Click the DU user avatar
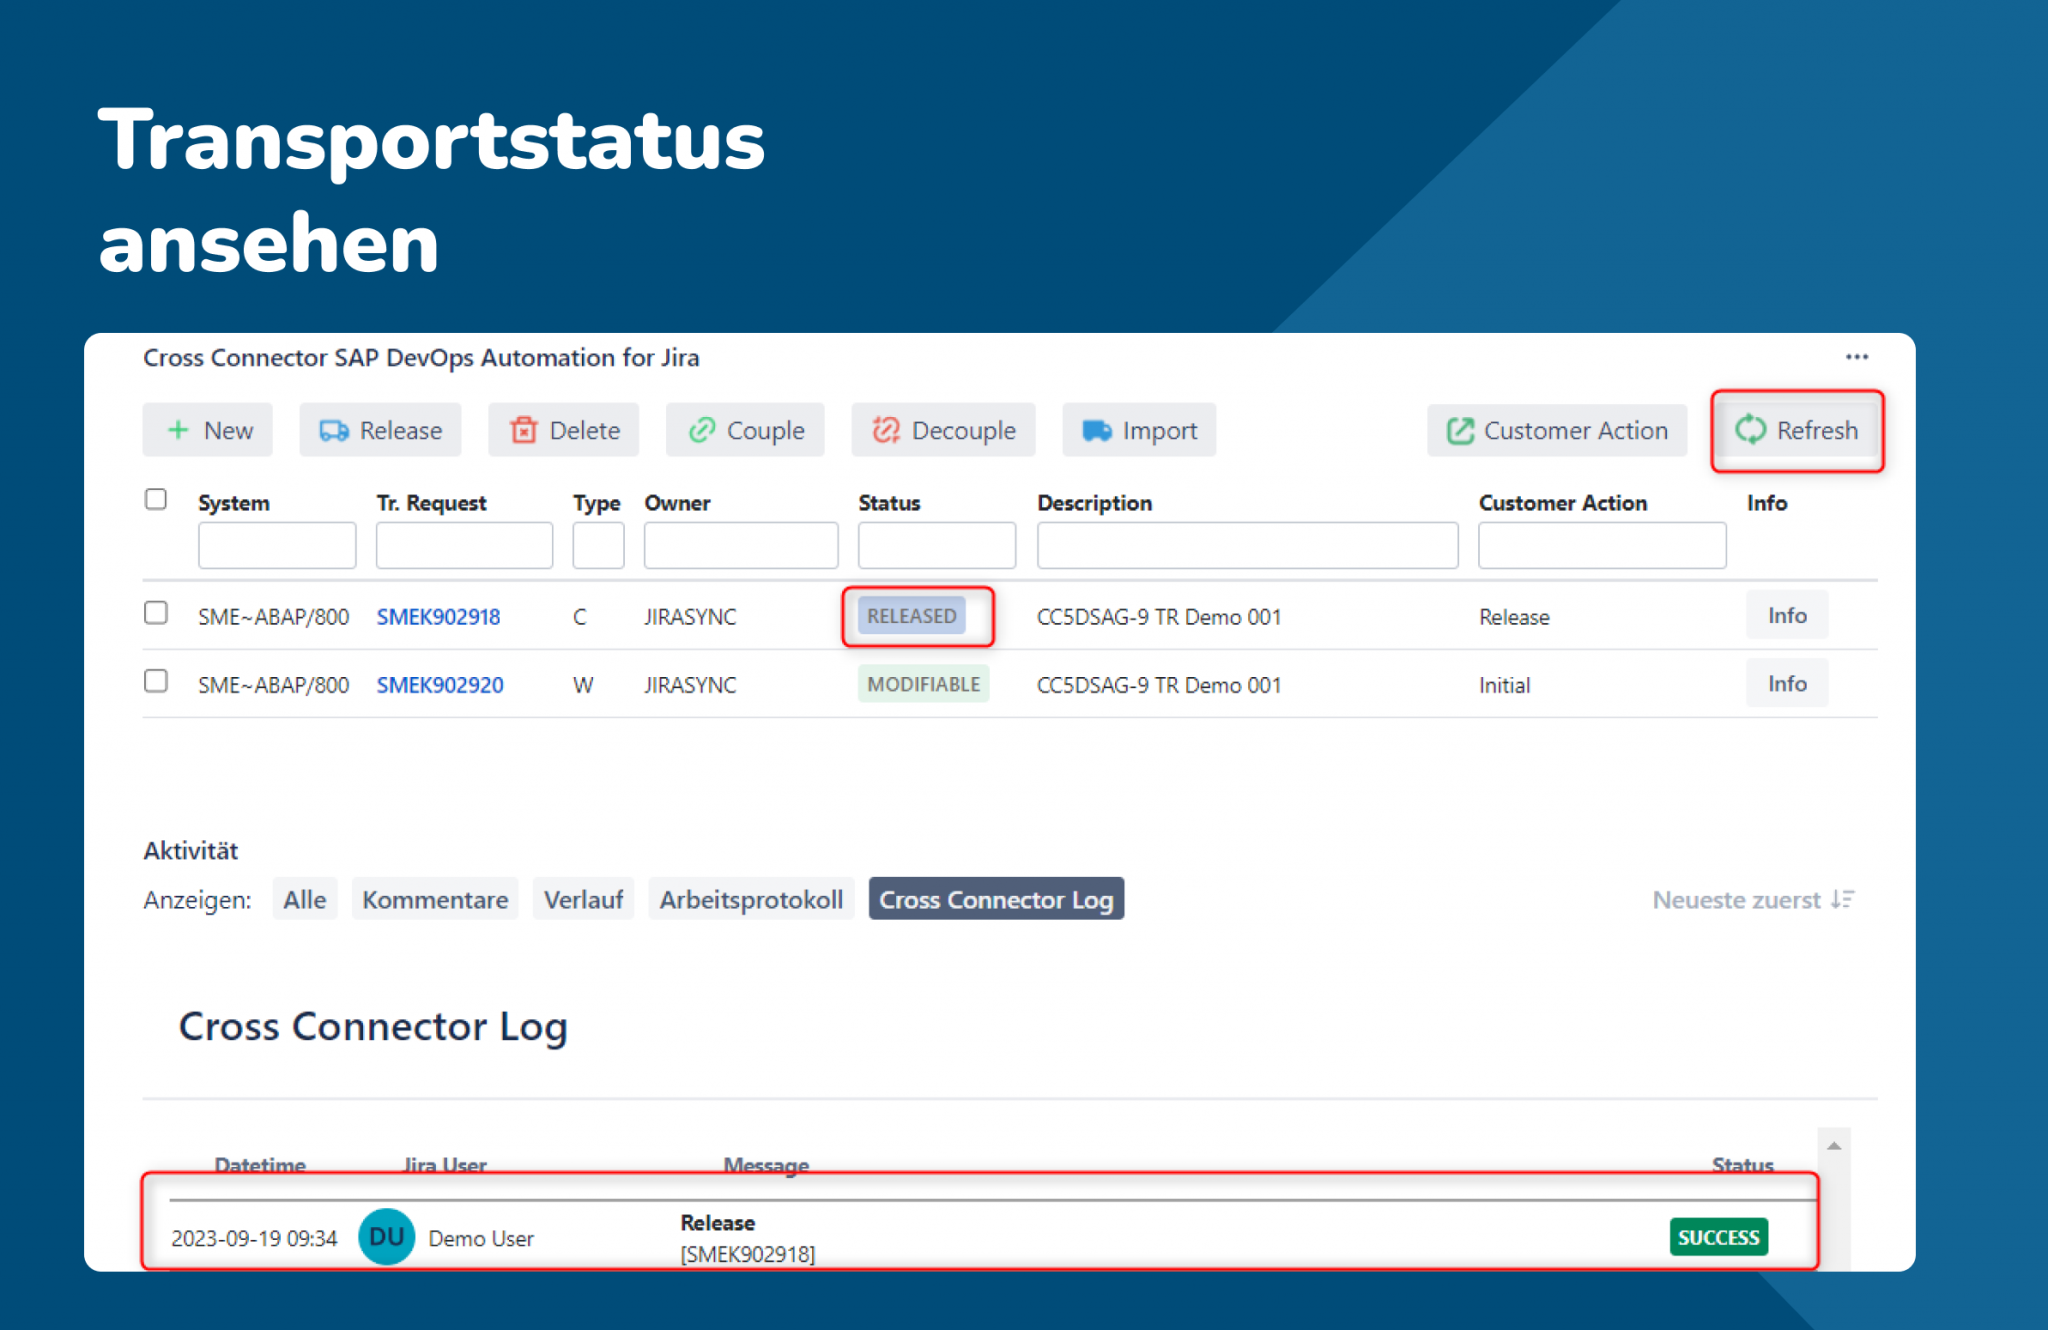This screenshot has width=2048, height=1330. (x=387, y=1237)
